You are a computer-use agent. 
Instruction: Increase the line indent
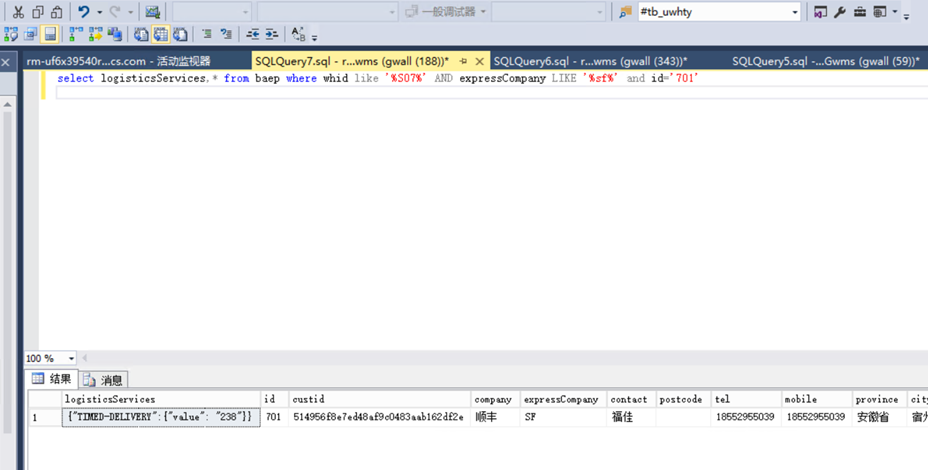pyautogui.click(x=272, y=34)
